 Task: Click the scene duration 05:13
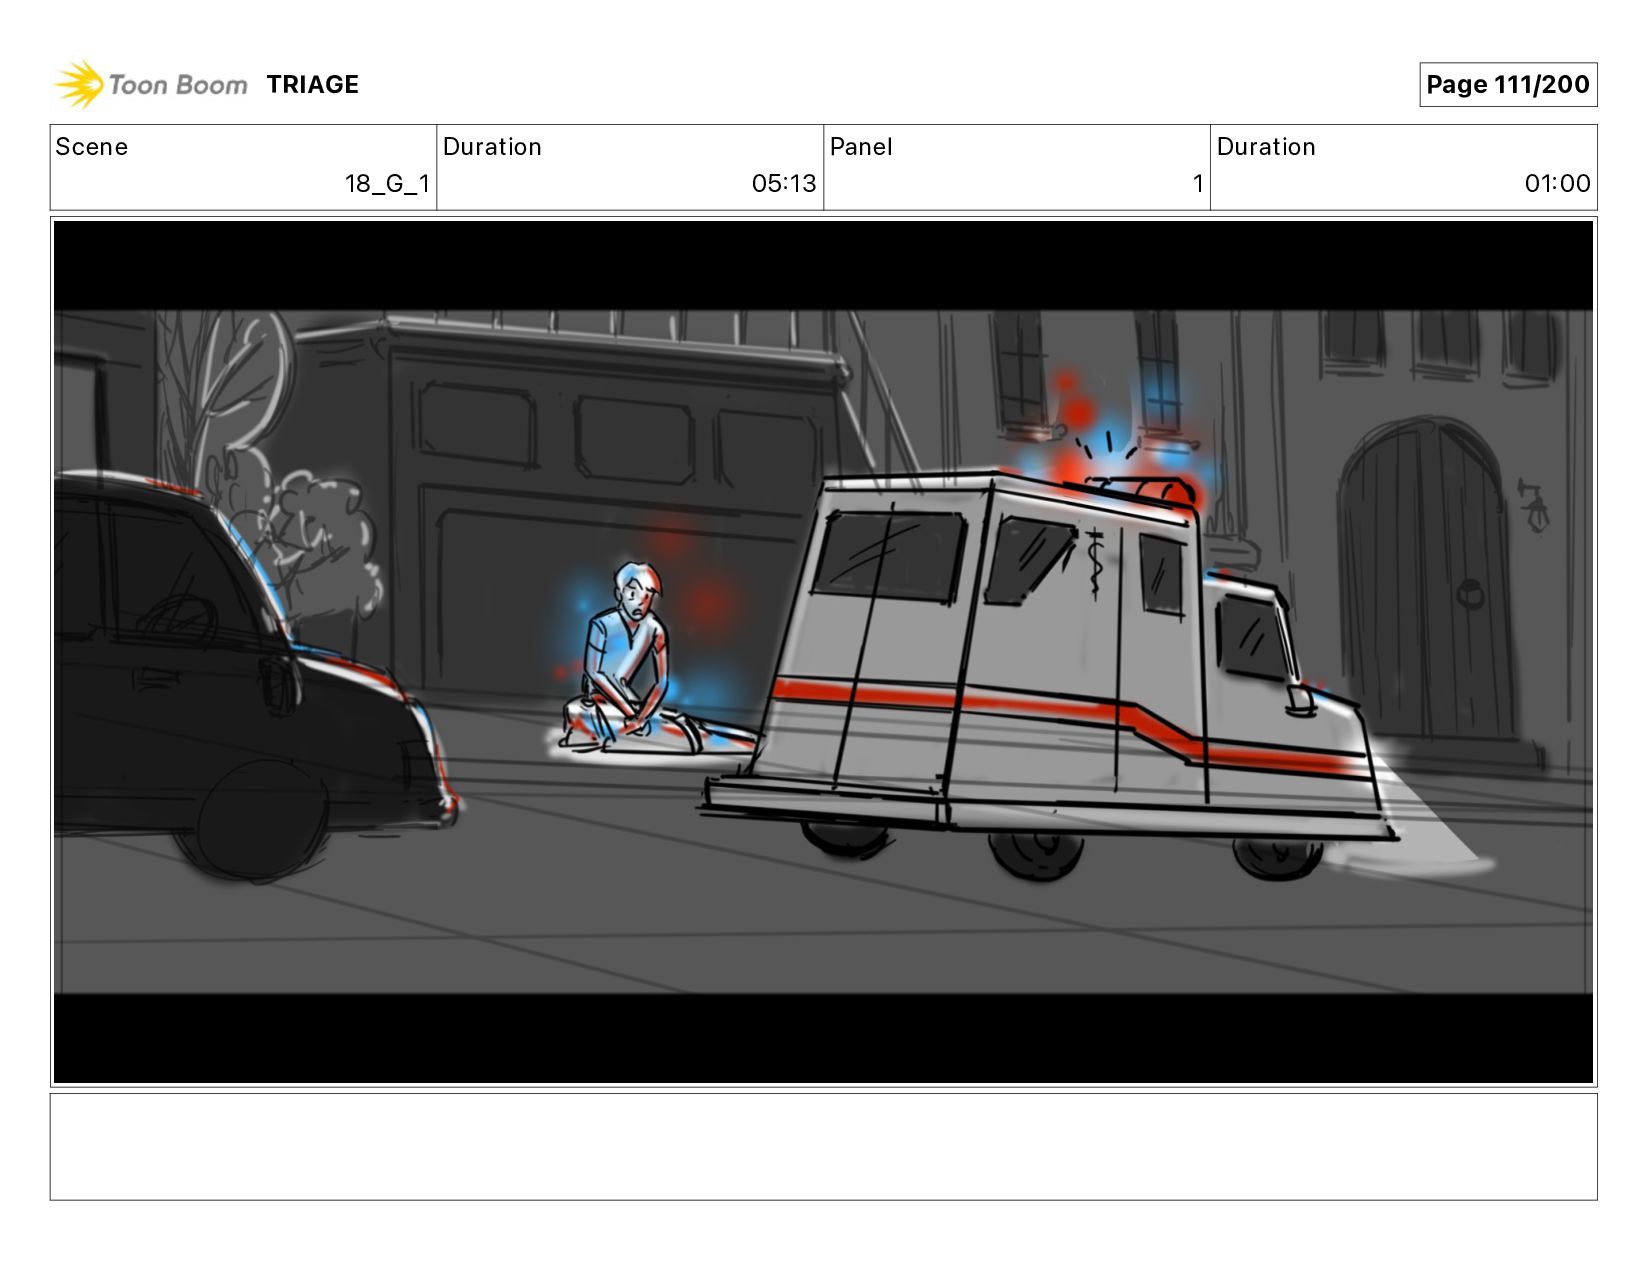[784, 184]
